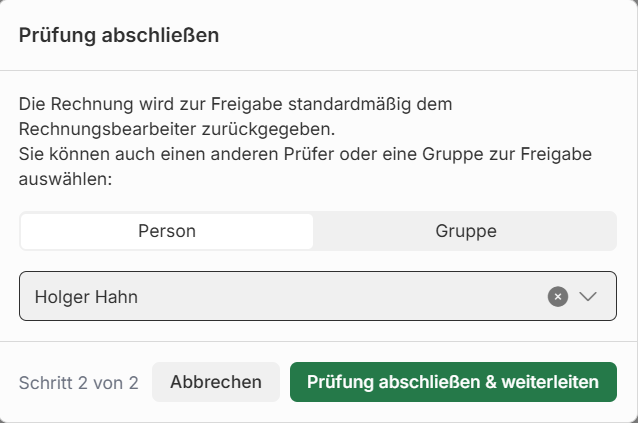Switch to the Person tab
Screen dimensions: 638x423
pos(166,231)
